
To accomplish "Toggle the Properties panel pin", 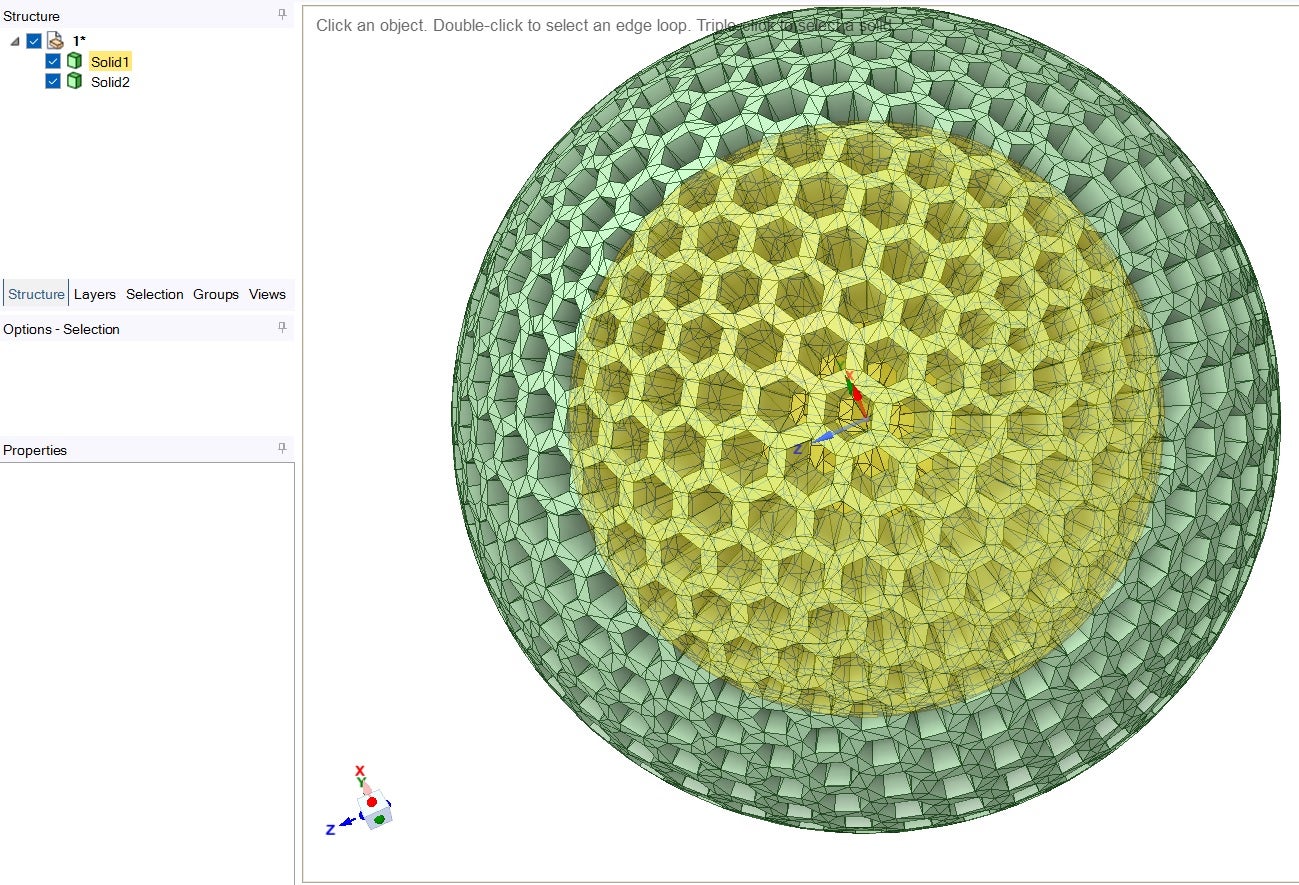I will click(x=282, y=449).
